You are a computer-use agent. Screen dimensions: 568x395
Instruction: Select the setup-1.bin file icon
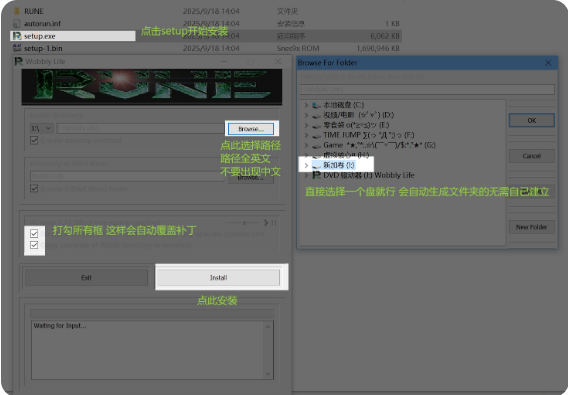(x=17, y=48)
